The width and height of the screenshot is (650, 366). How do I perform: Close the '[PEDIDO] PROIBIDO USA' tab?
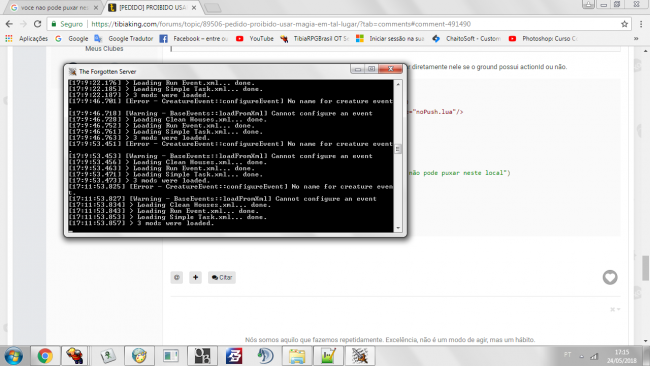tap(194, 7)
